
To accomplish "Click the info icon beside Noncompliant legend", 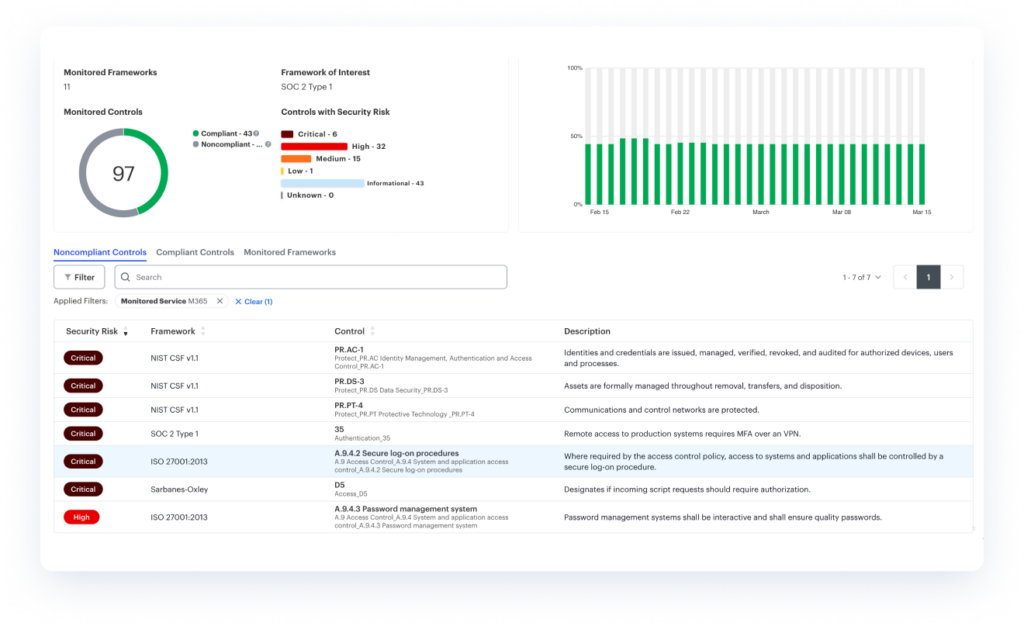I will (268, 144).
